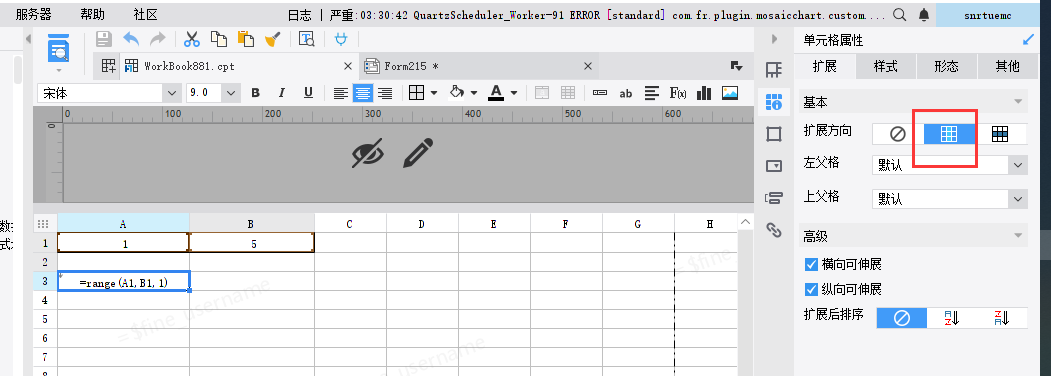
Task: Select ascending sort after expansion
Action: point(952,318)
